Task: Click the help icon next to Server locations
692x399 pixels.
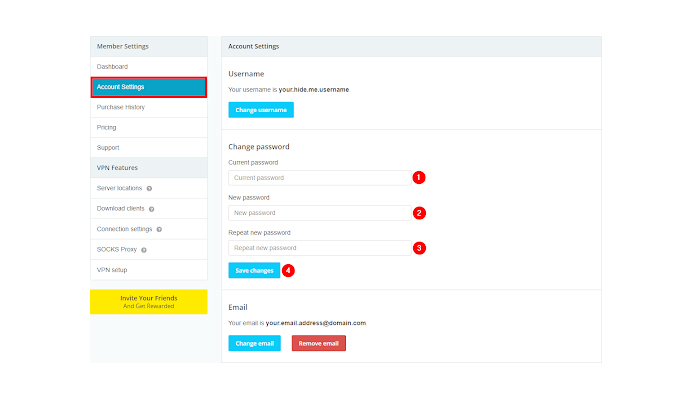Action: (149, 188)
